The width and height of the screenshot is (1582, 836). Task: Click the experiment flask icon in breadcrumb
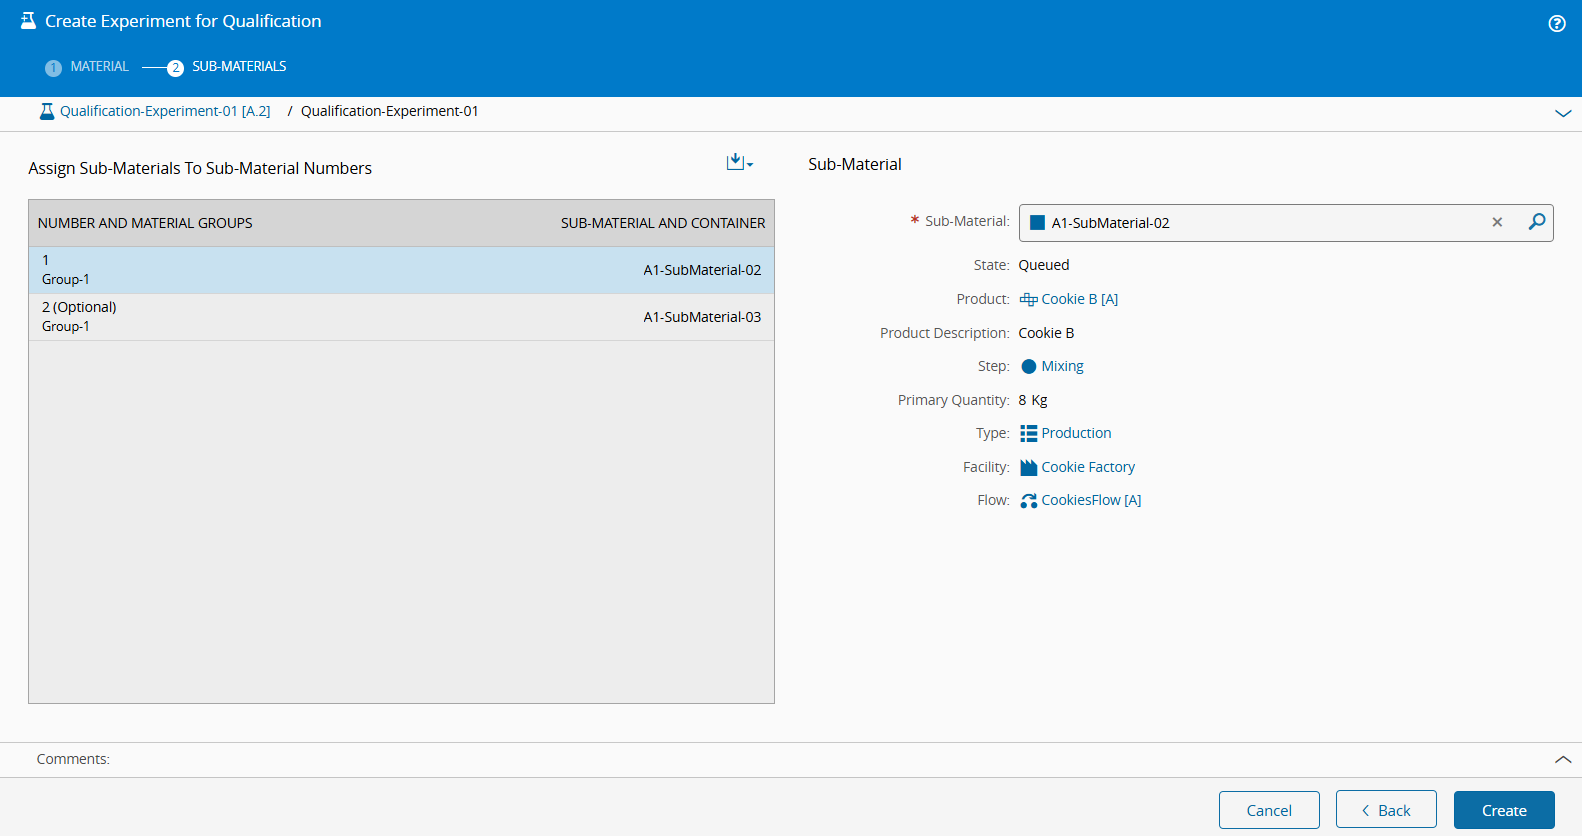(47, 112)
